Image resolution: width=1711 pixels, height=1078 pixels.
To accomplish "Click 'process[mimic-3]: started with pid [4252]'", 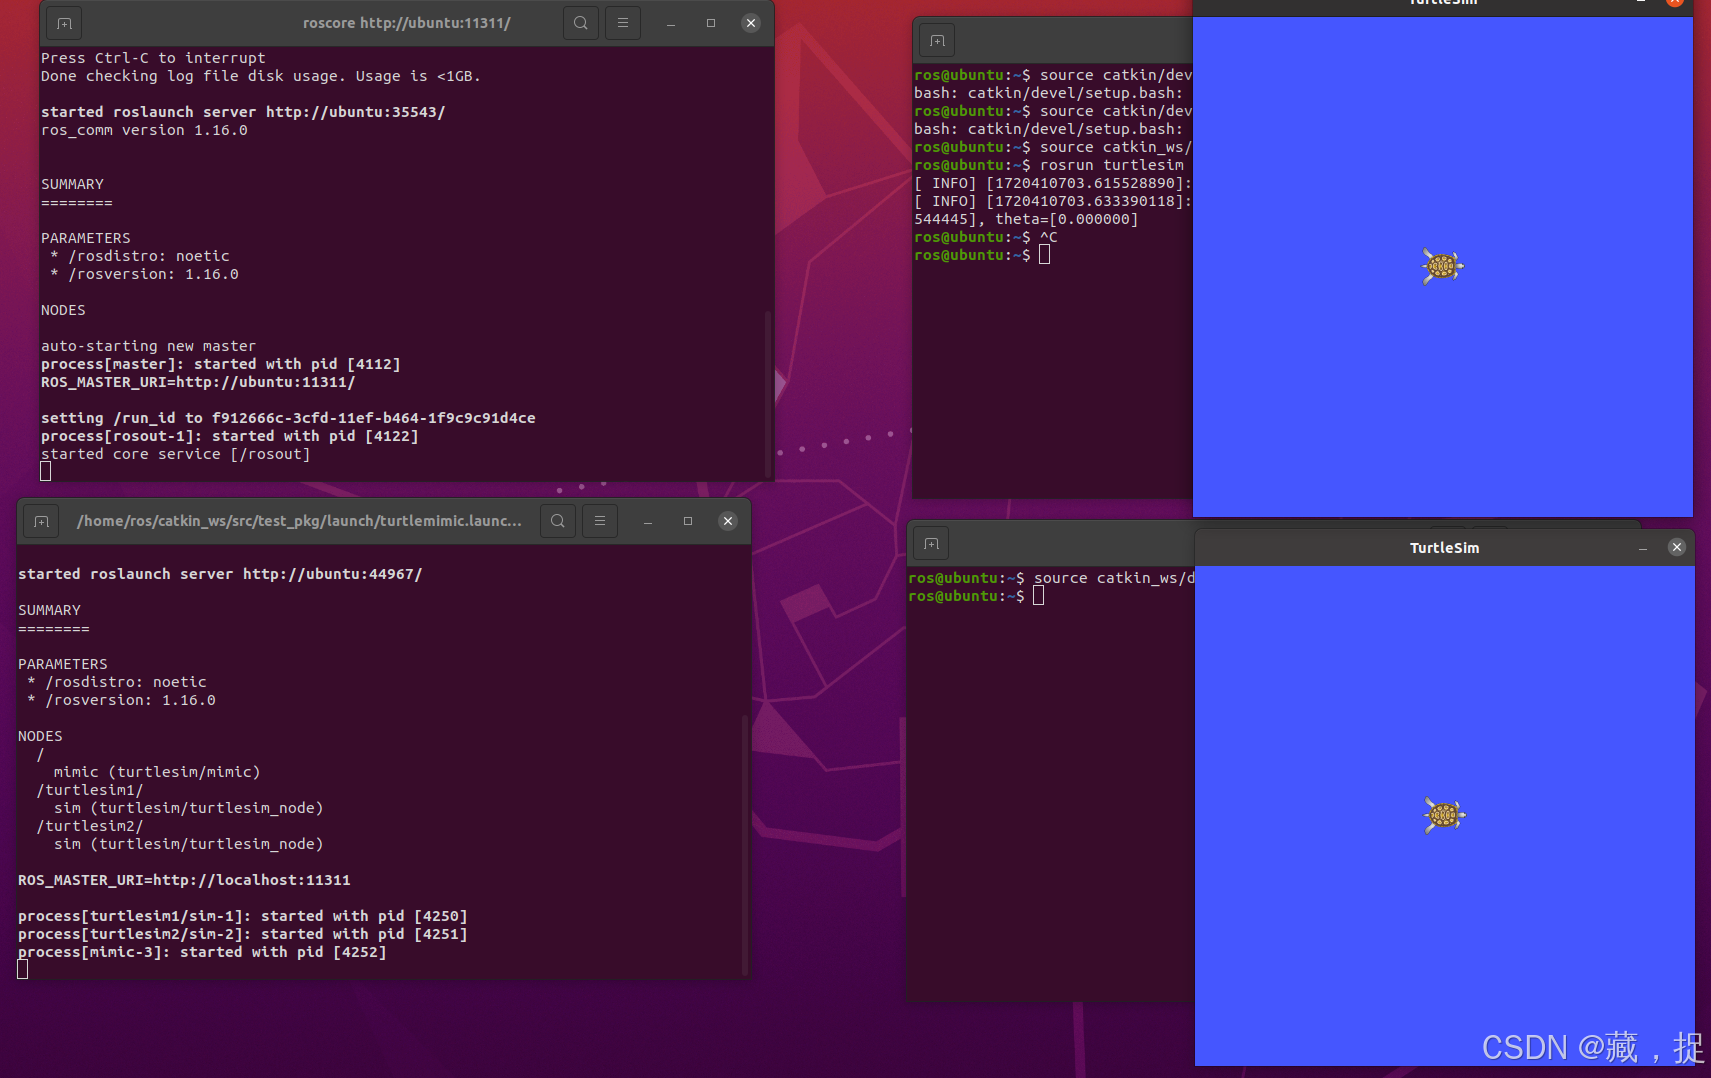I will [202, 952].
